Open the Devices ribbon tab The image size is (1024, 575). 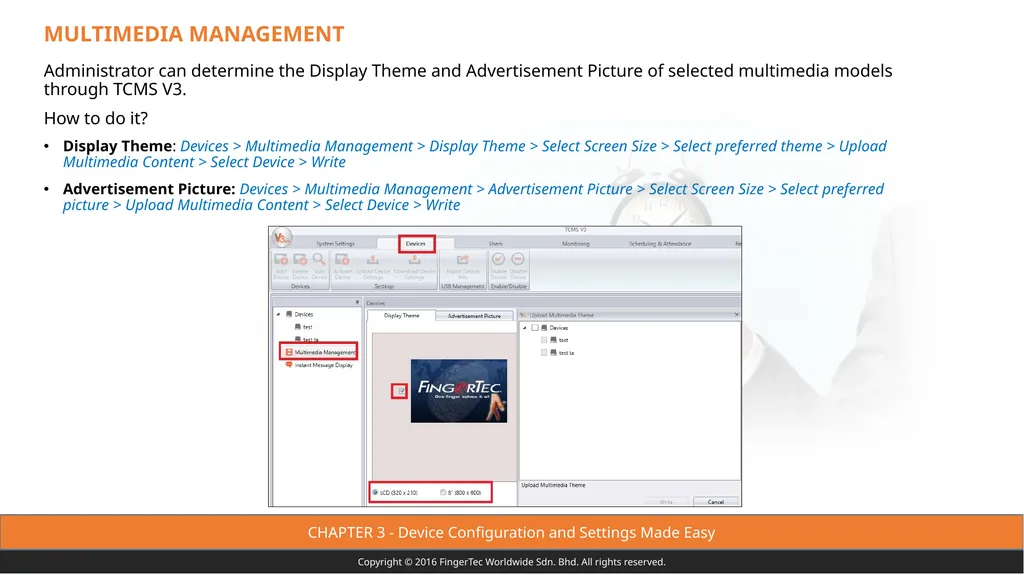pyautogui.click(x=415, y=244)
